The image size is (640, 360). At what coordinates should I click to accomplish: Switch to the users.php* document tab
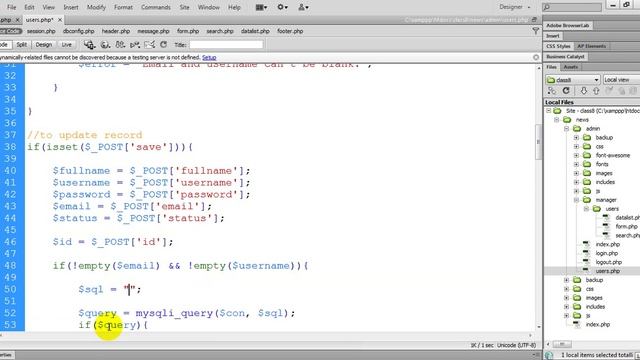(39, 20)
